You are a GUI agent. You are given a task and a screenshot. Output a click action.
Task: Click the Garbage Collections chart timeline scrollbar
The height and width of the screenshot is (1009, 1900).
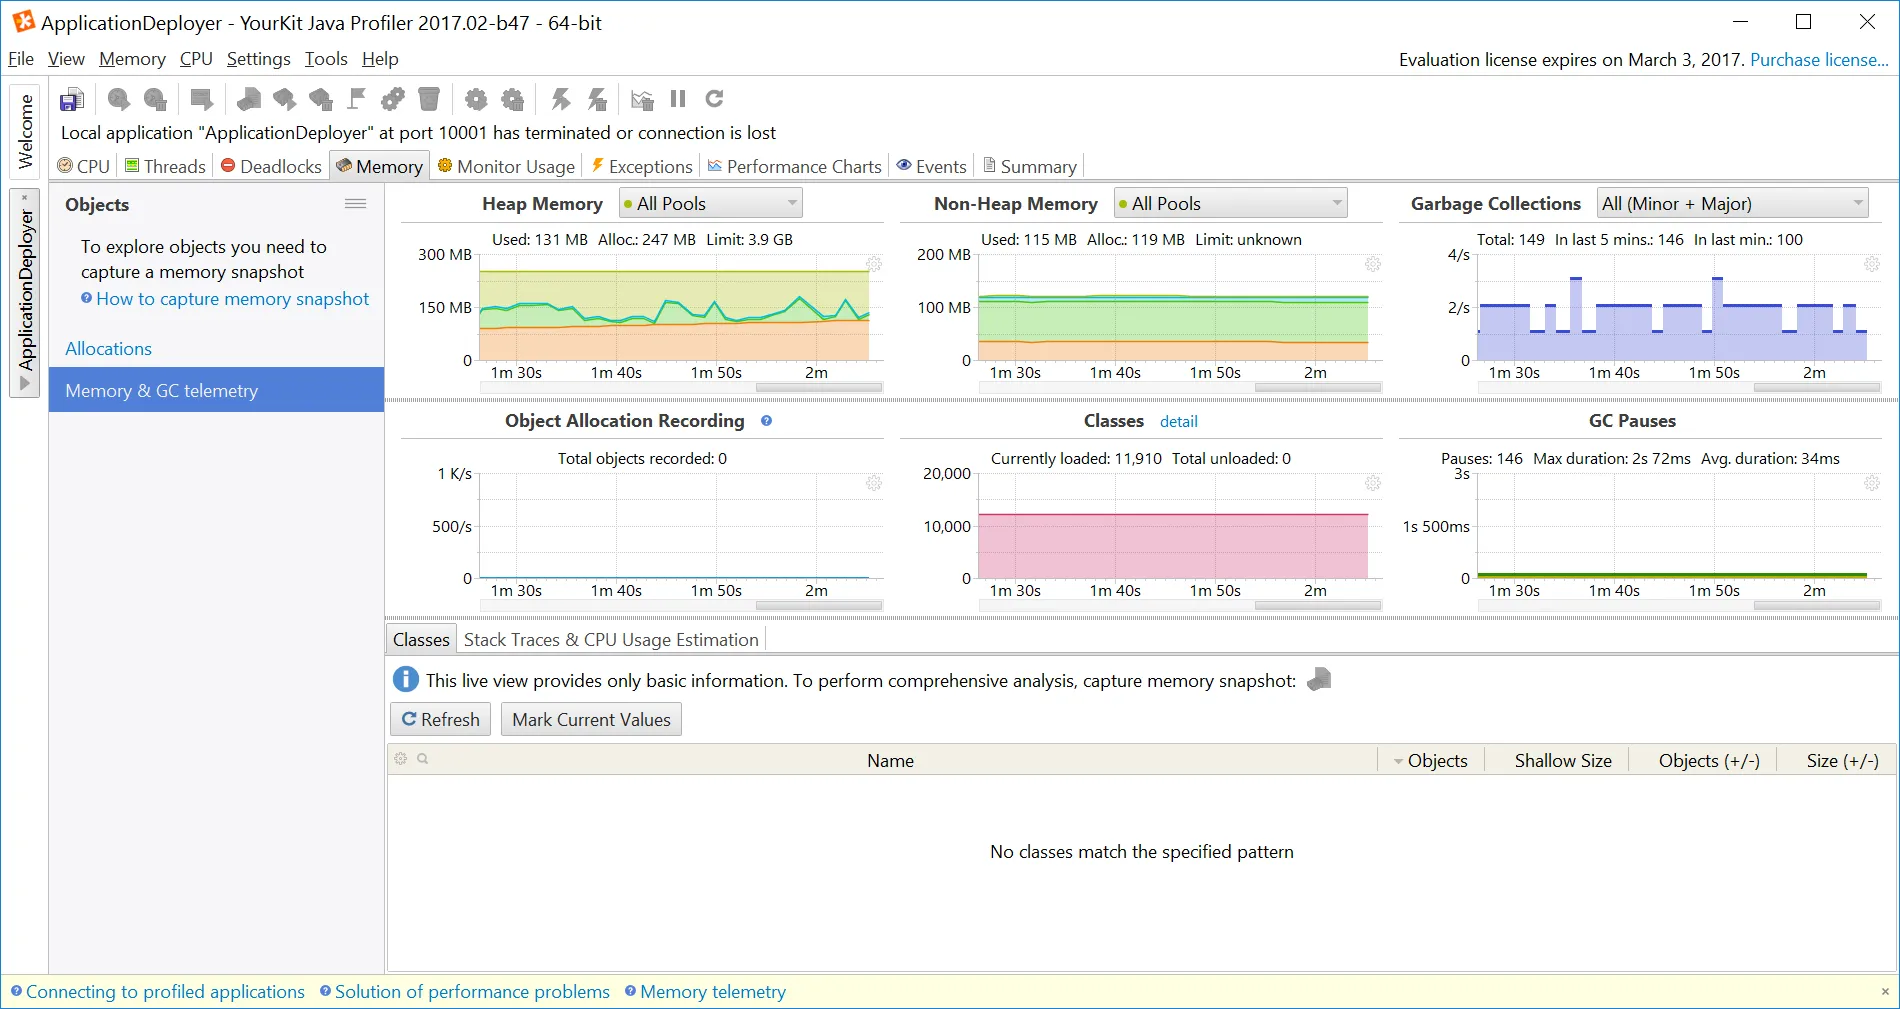pos(1817,387)
